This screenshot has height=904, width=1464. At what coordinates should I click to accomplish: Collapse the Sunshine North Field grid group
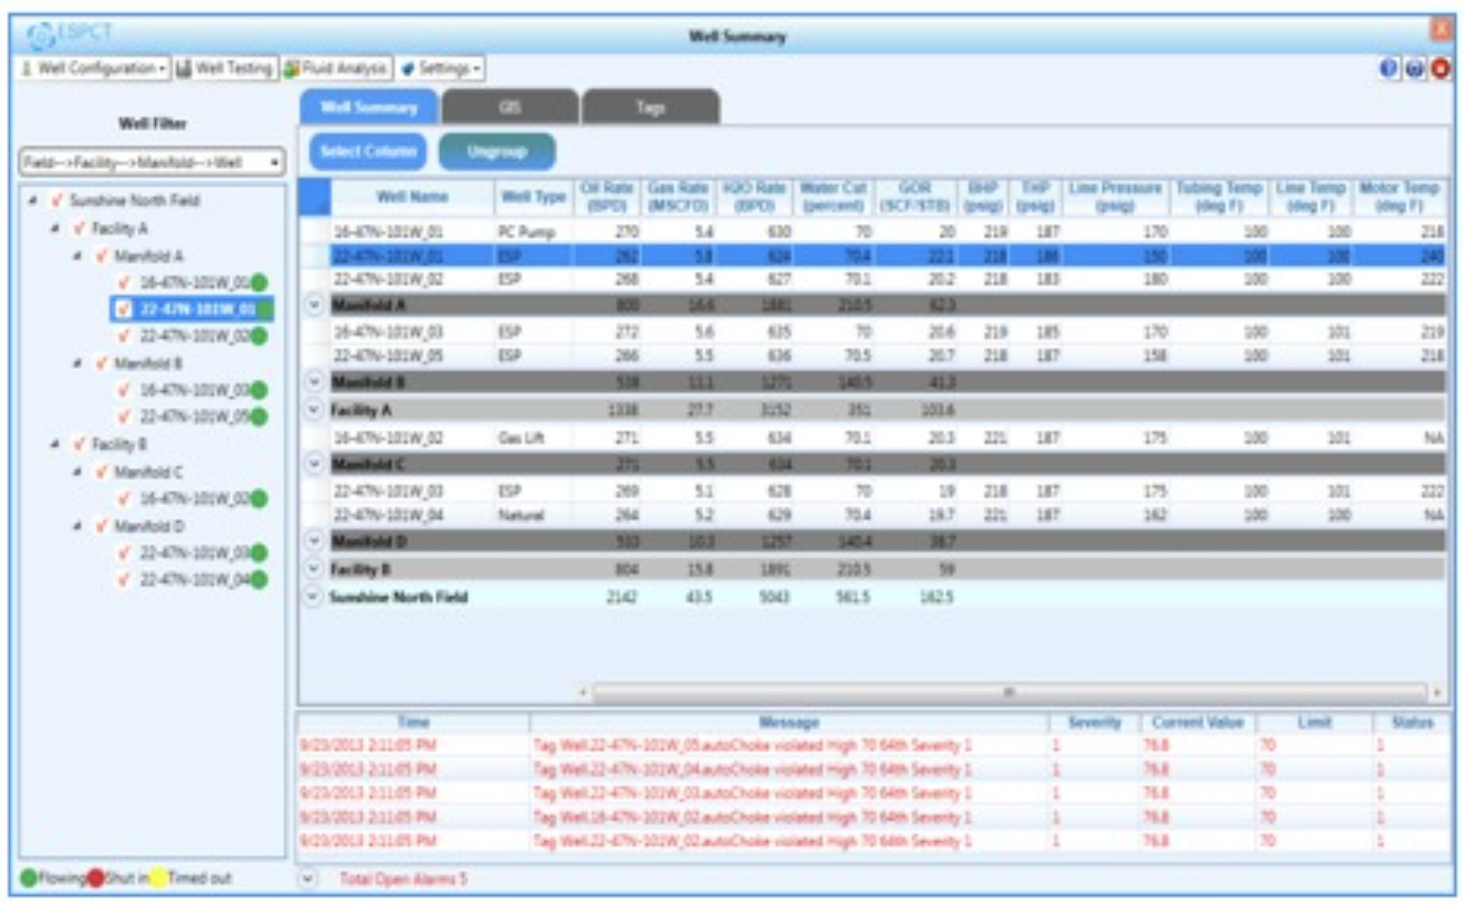[314, 597]
